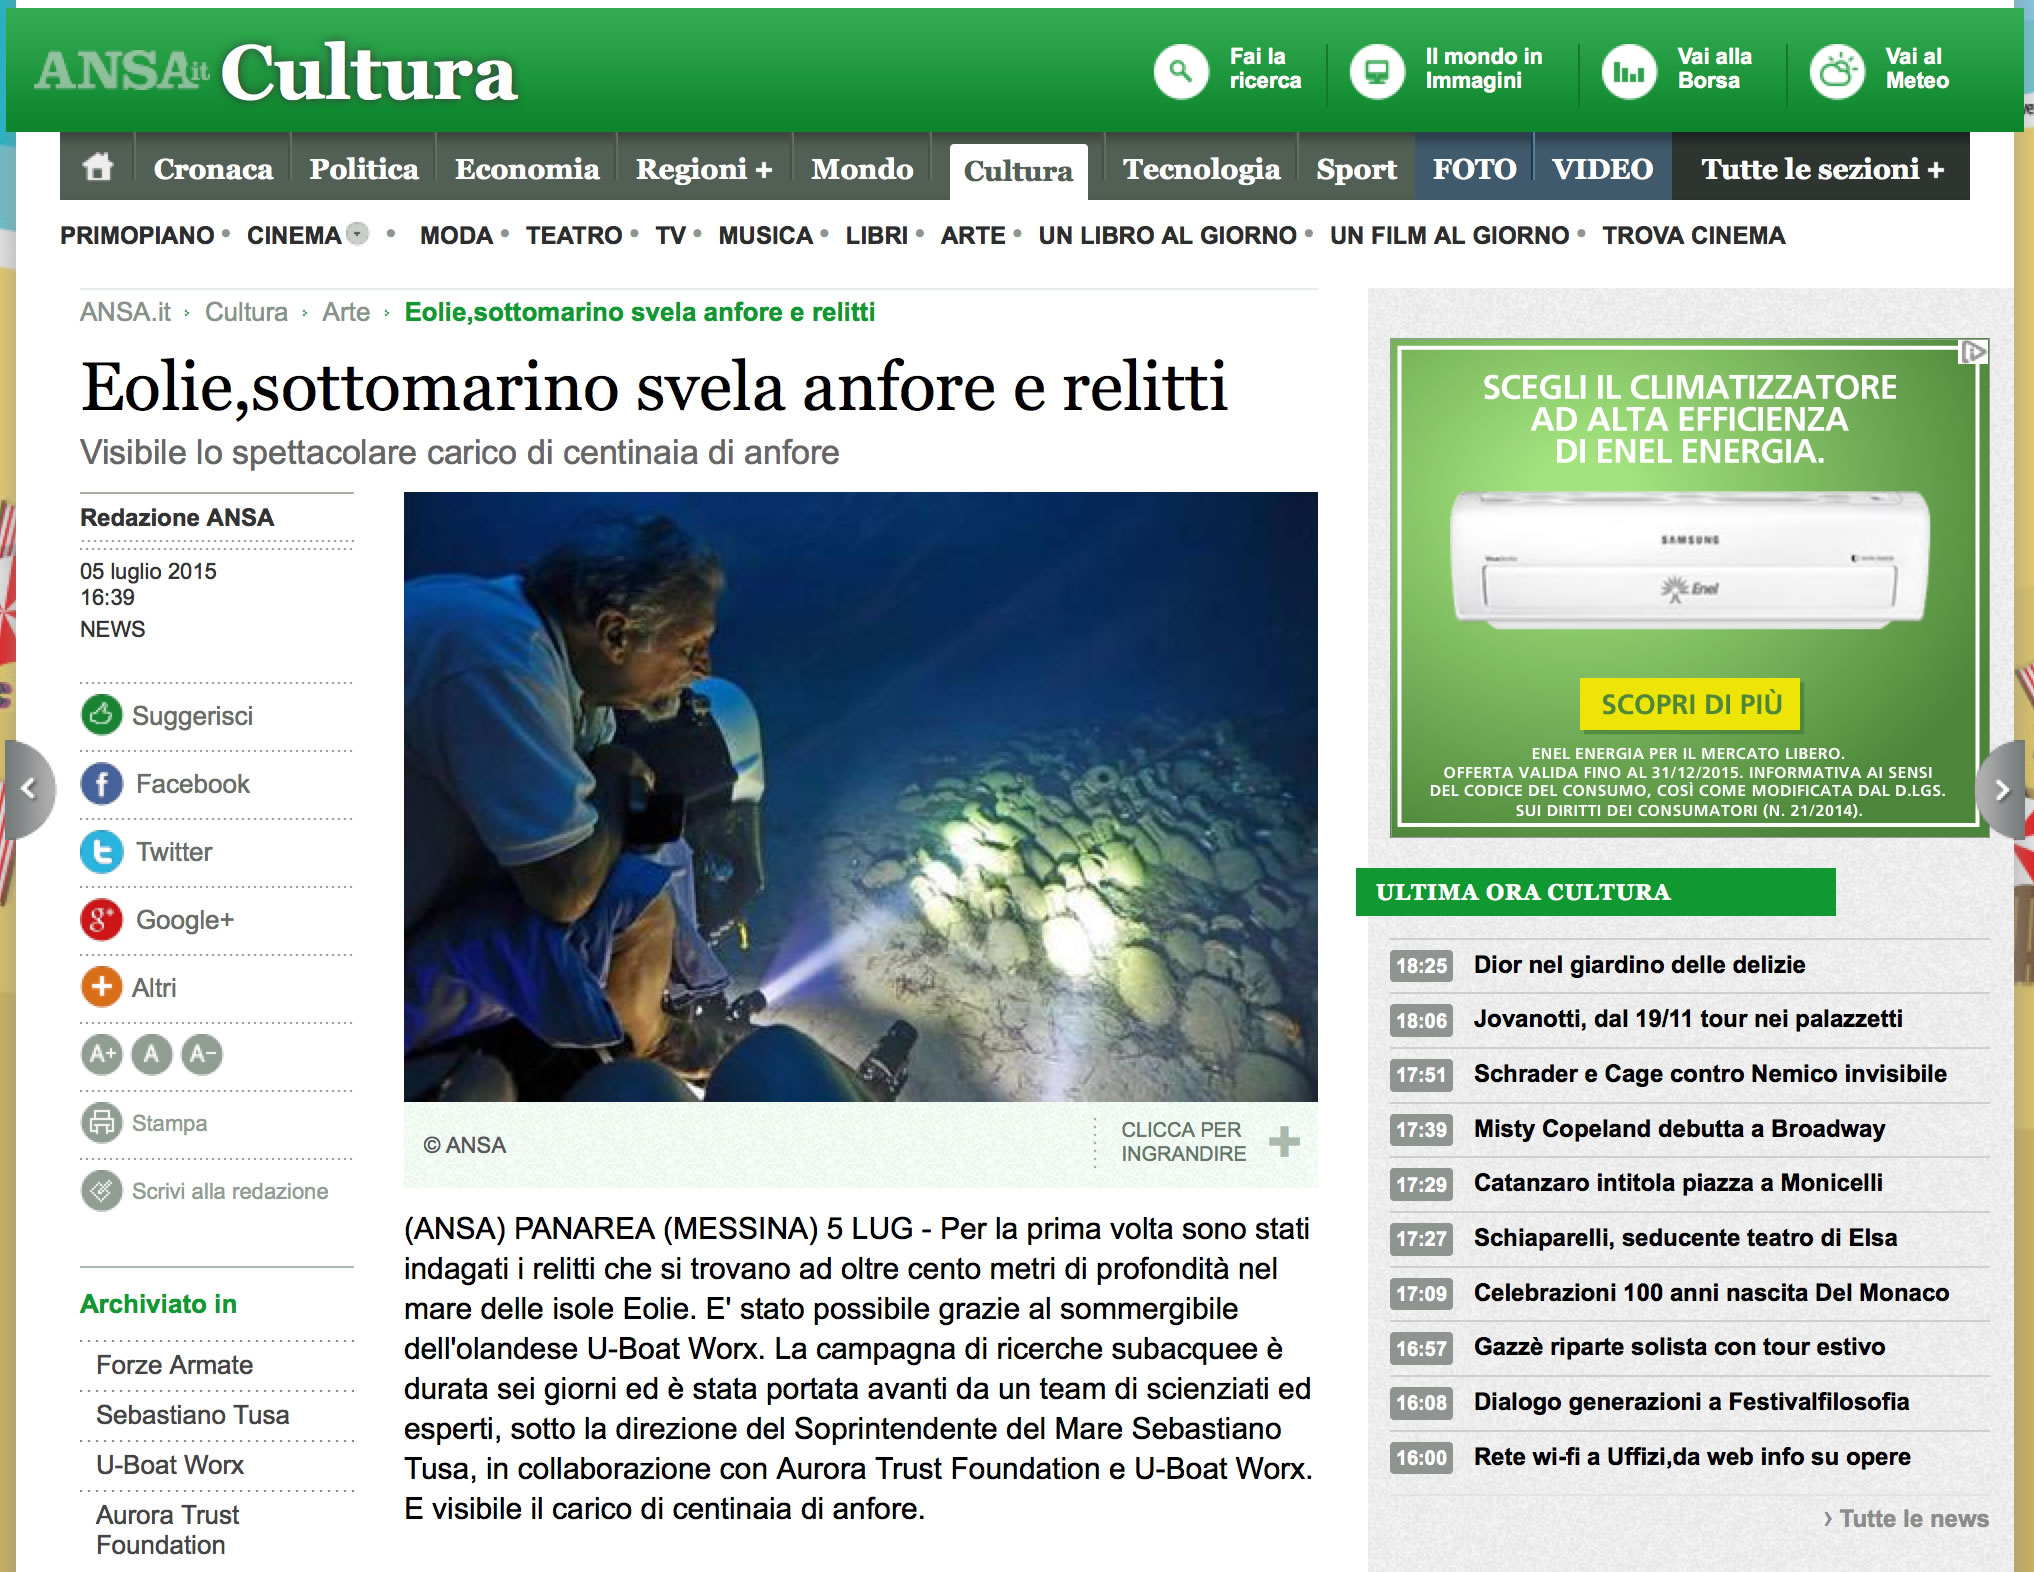
Task: Open LIBRI subsection
Action: pyautogui.click(x=876, y=235)
